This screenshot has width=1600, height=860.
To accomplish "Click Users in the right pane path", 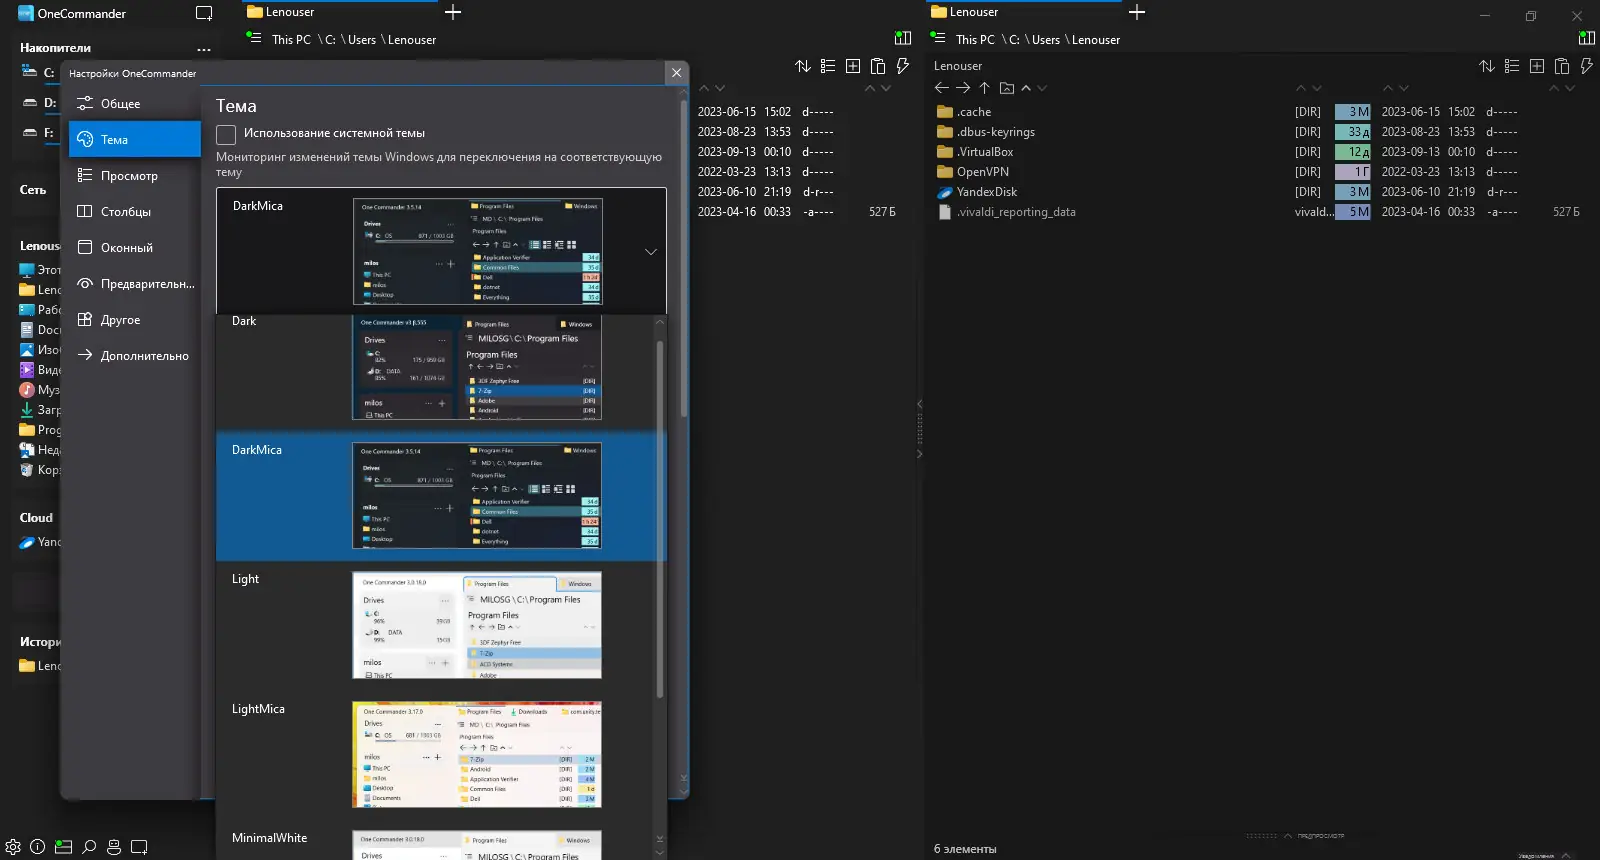I will [1046, 40].
